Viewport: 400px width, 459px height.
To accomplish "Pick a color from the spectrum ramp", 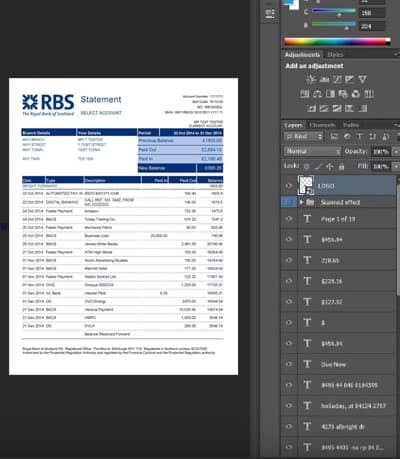I will tap(337, 42).
